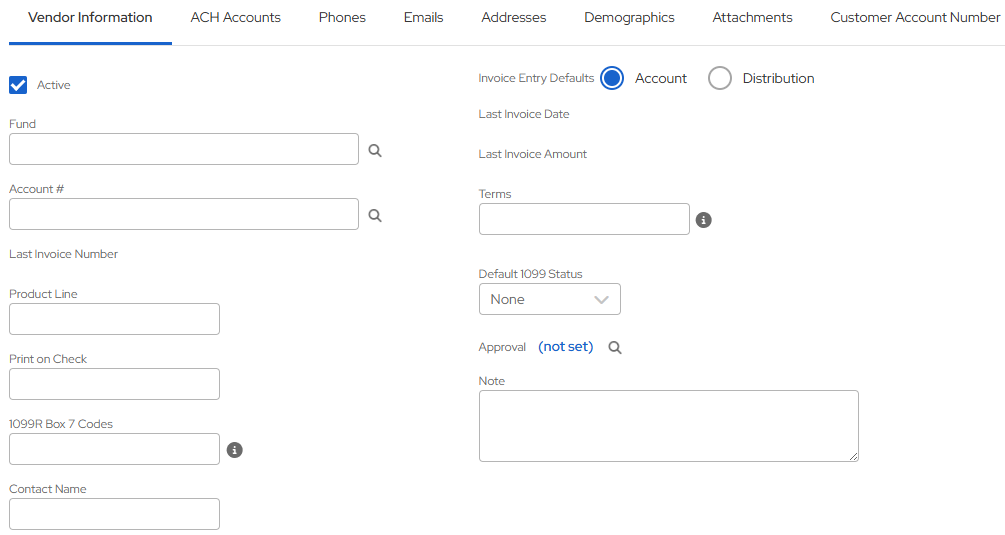Open the Attachments tab

pyautogui.click(x=752, y=18)
